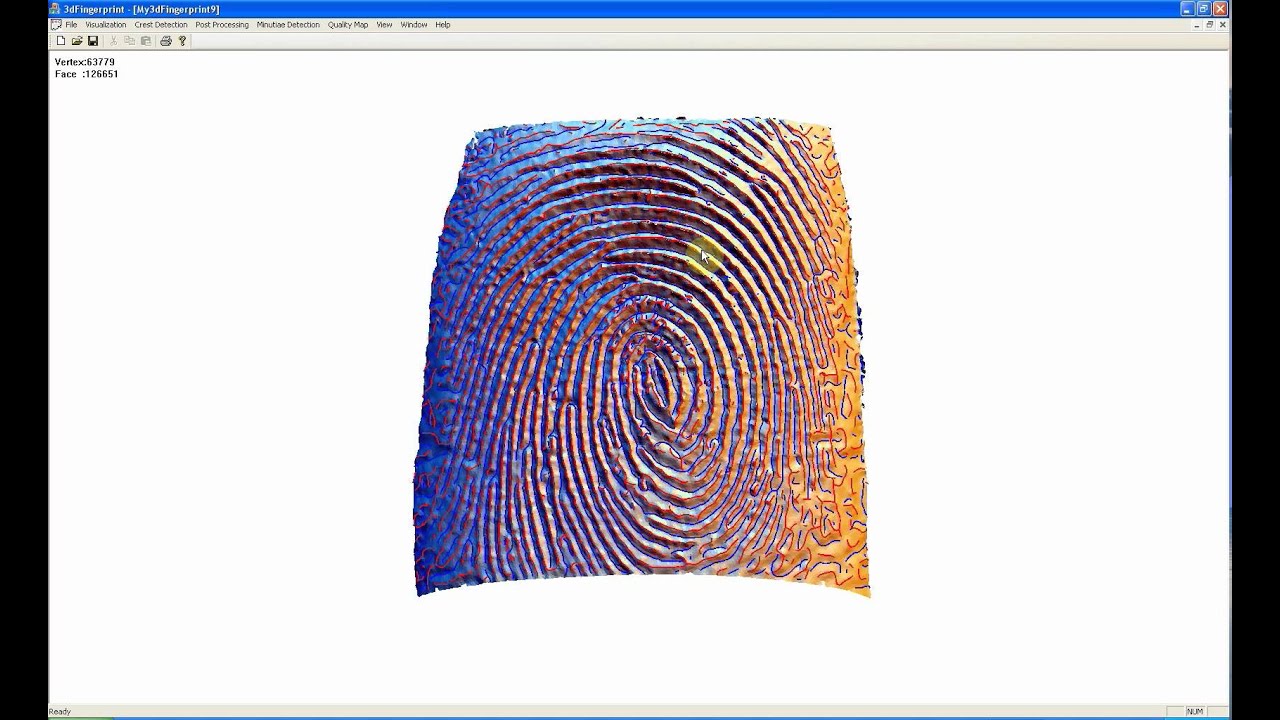The width and height of the screenshot is (1280, 720).
Task: Restore the inner document window size
Action: [1209, 24]
